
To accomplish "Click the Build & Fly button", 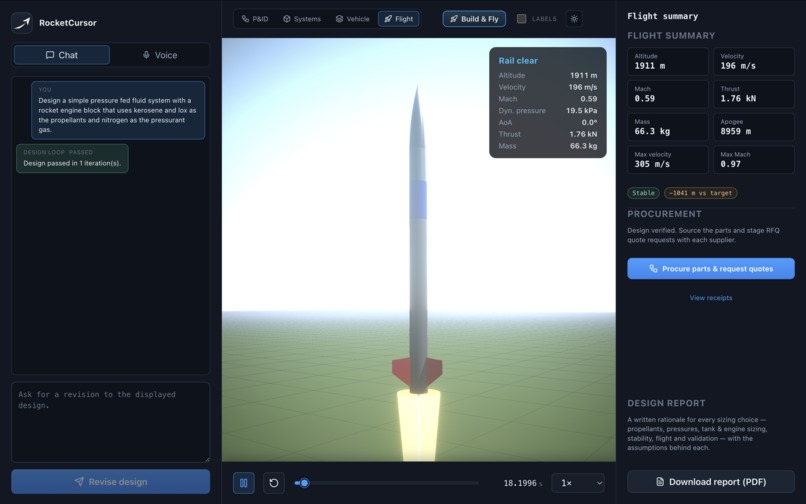I will [x=474, y=19].
